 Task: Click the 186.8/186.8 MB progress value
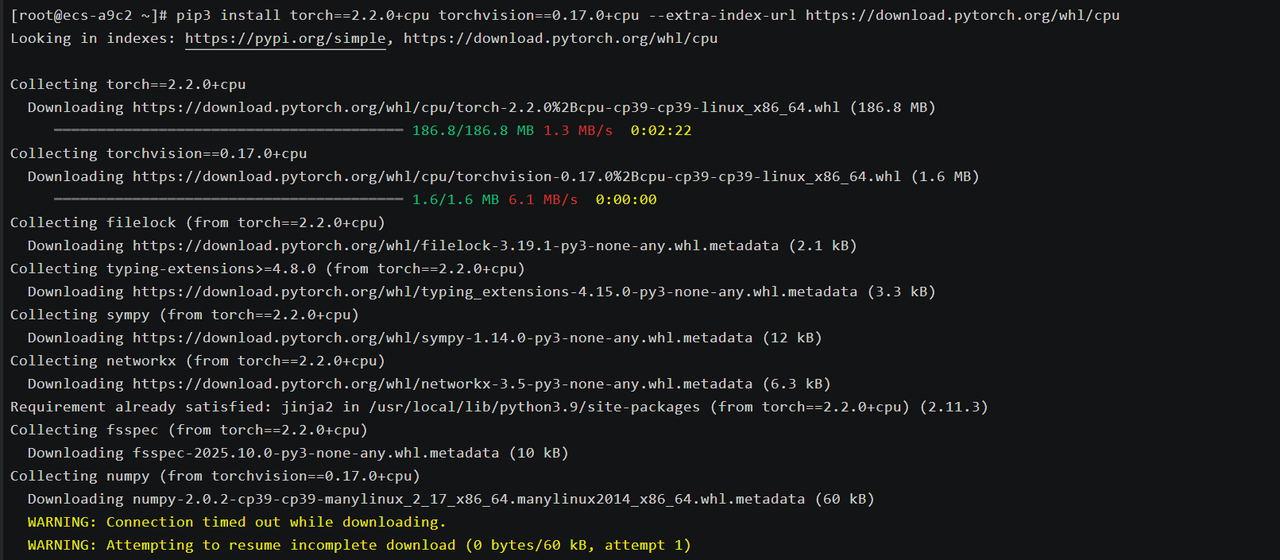pyautogui.click(x=473, y=131)
